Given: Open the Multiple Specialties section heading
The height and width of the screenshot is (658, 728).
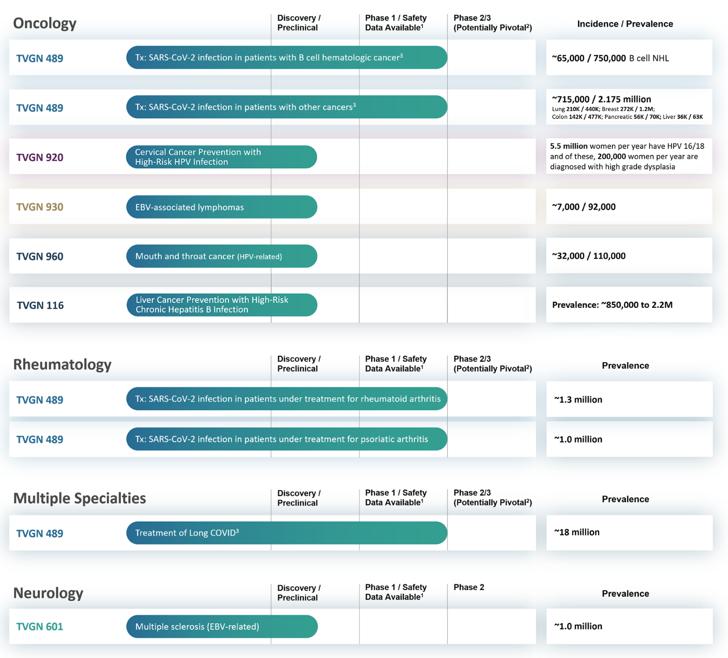Looking at the screenshot, I should coord(79,498).
